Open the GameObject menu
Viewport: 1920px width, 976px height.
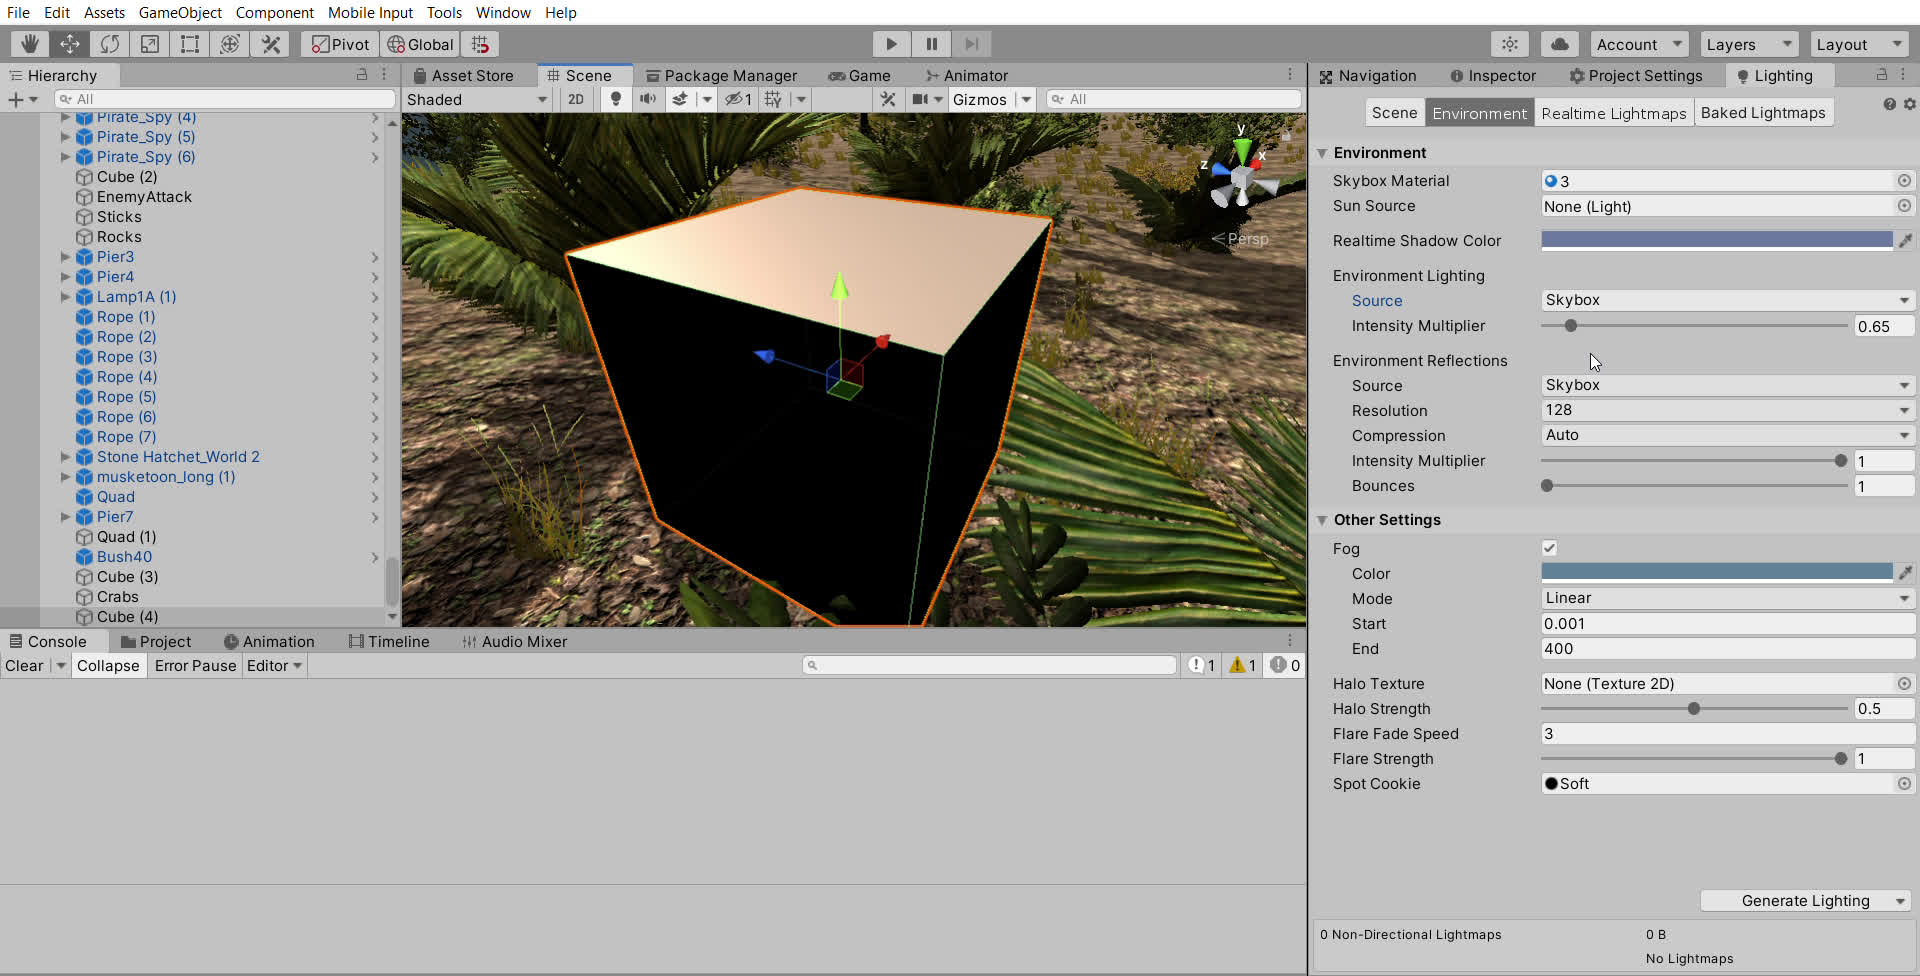tap(180, 12)
